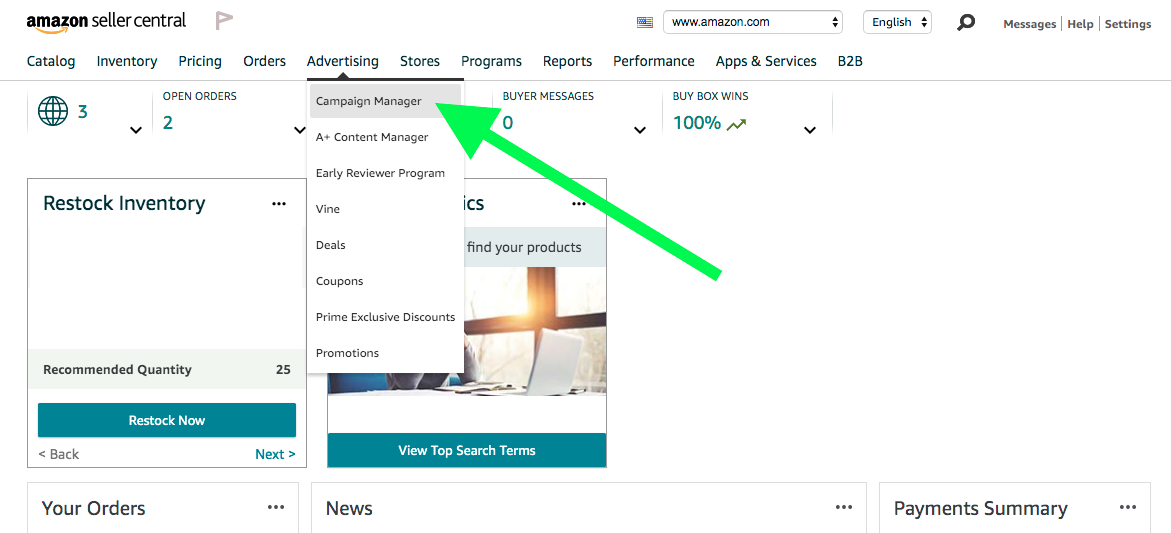Screen dimensions: 1171x533
Task: Click the globe marketplaces icon
Action: click(x=53, y=111)
